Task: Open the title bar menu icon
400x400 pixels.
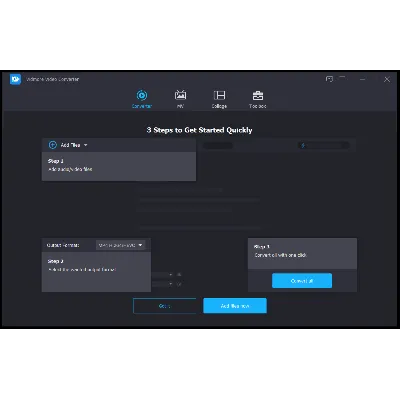Action: [342, 78]
